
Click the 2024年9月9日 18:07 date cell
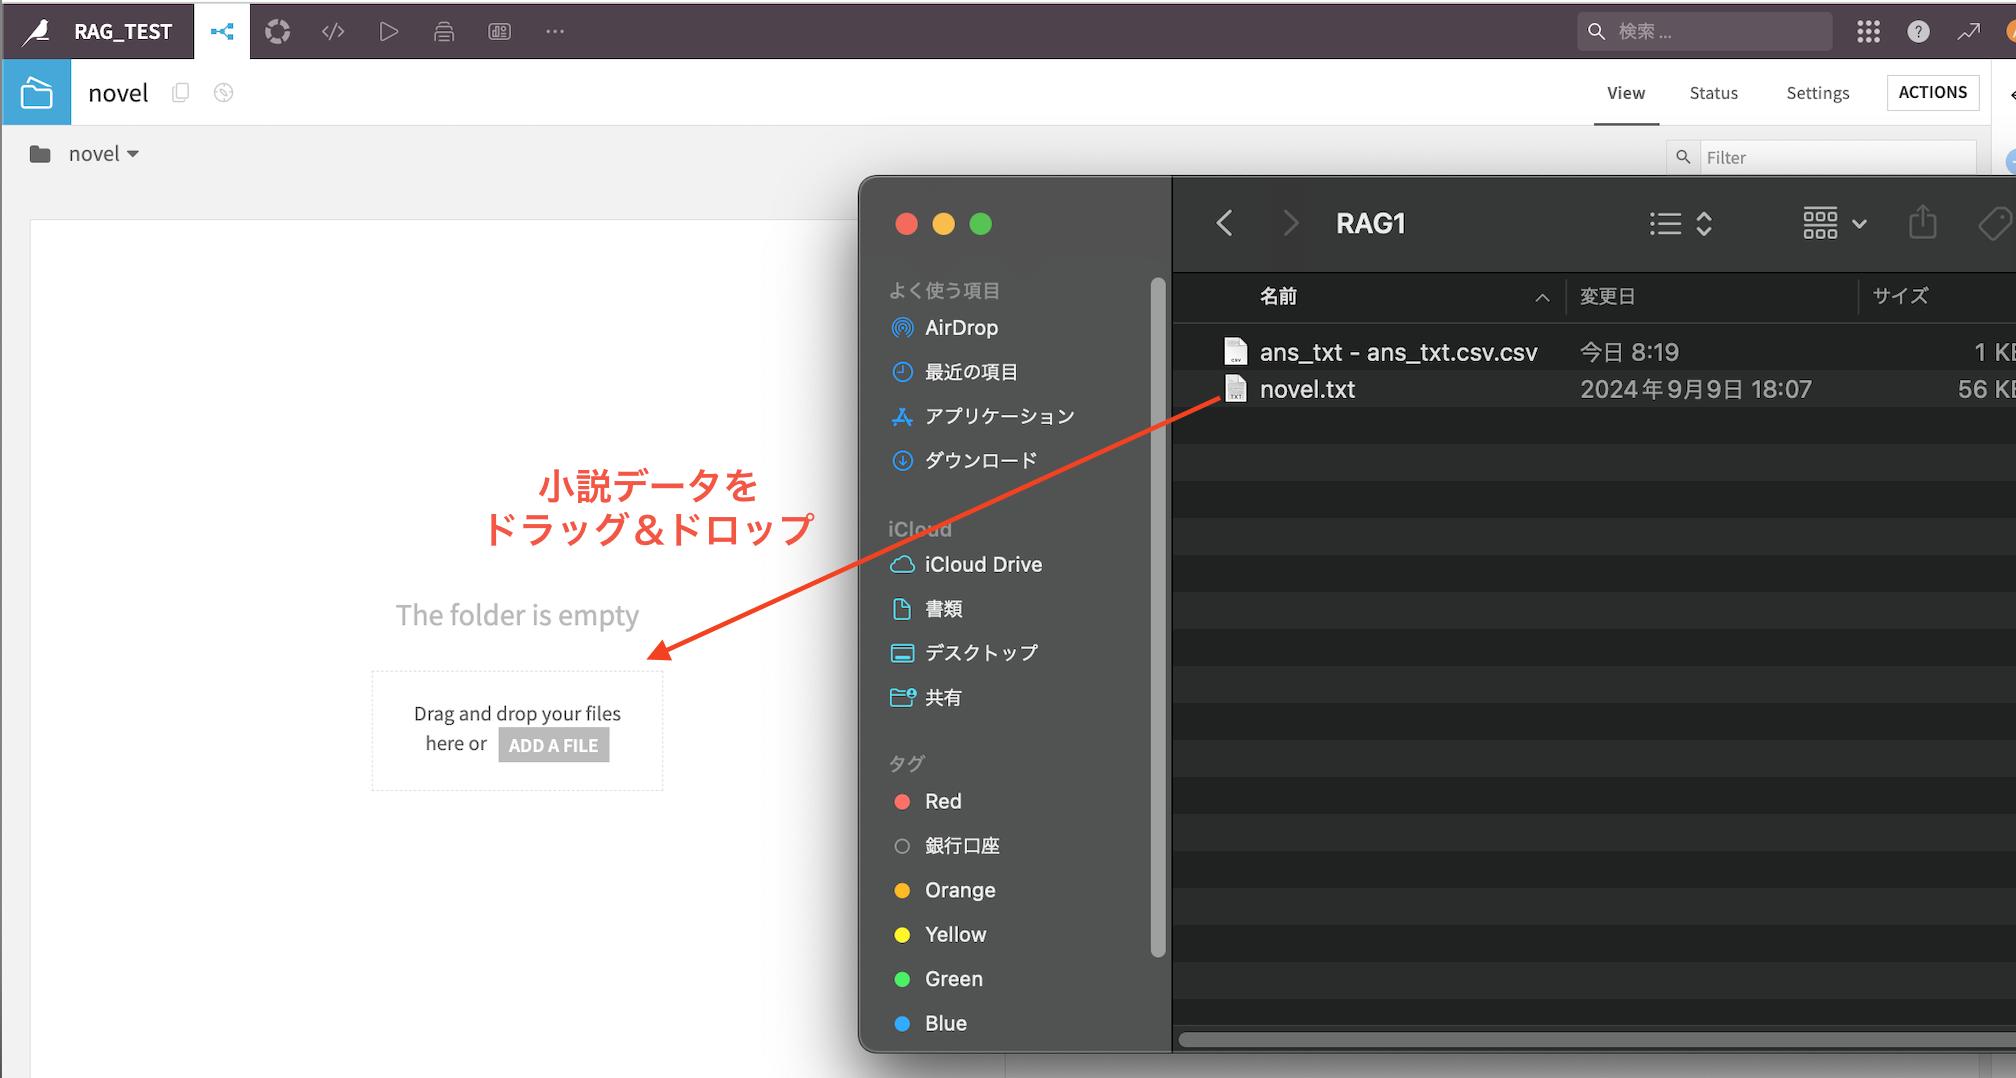(x=1695, y=389)
